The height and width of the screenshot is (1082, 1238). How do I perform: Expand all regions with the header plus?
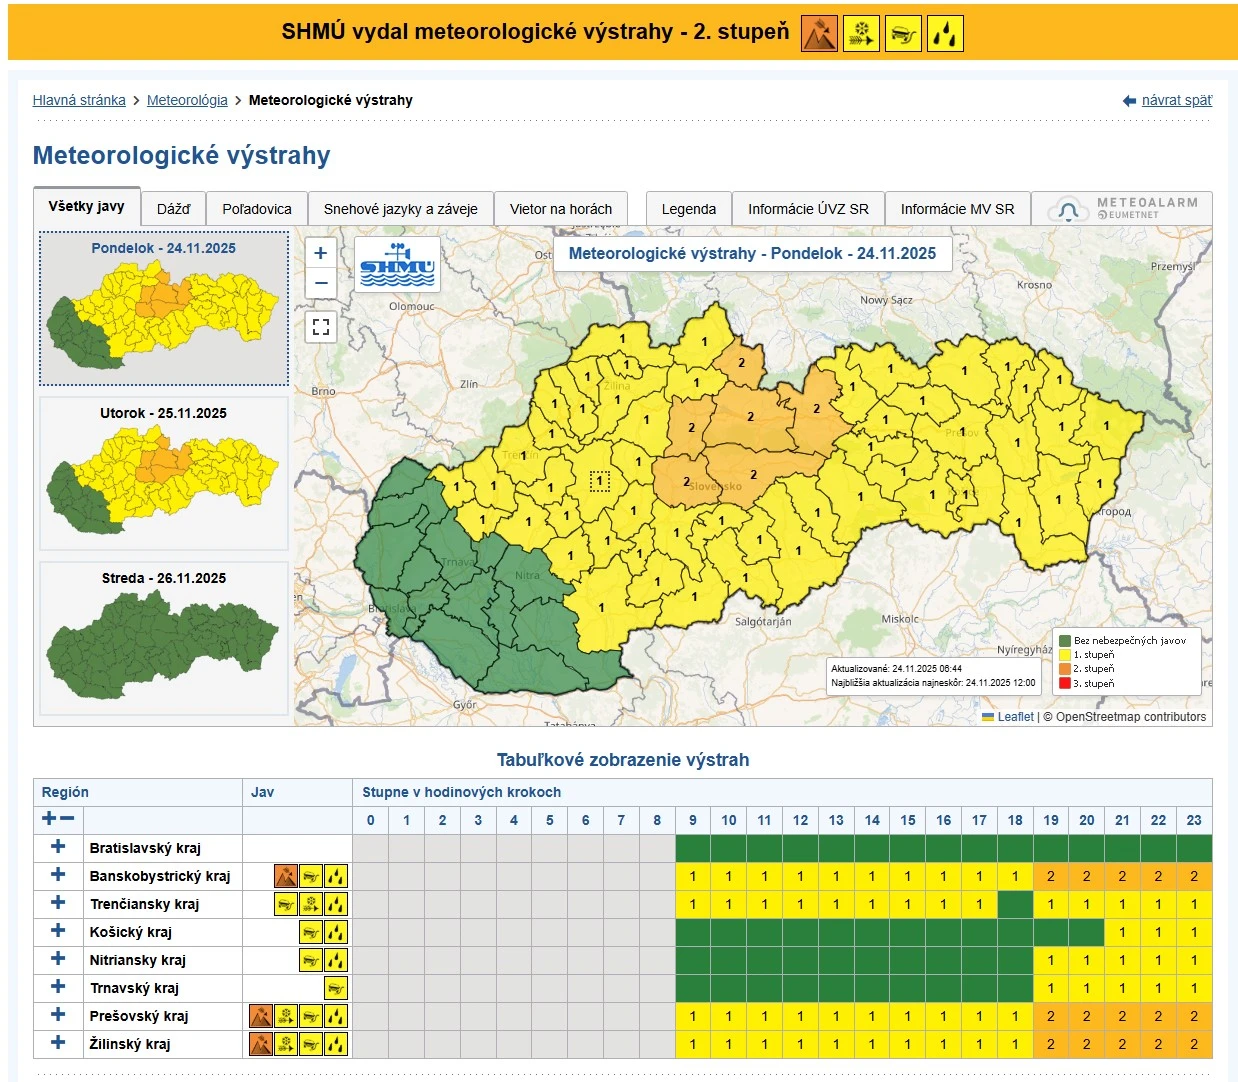[x=48, y=819]
